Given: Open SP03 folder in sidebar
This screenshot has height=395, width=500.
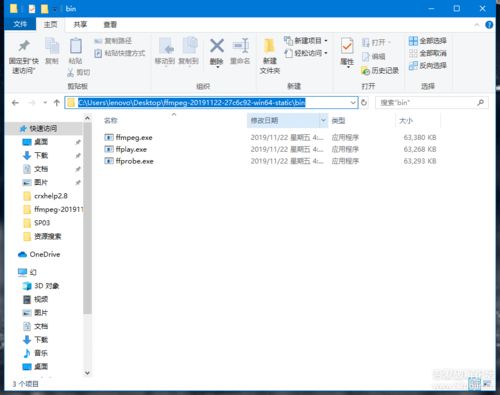Looking at the screenshot, I should [x=37, y=223].
